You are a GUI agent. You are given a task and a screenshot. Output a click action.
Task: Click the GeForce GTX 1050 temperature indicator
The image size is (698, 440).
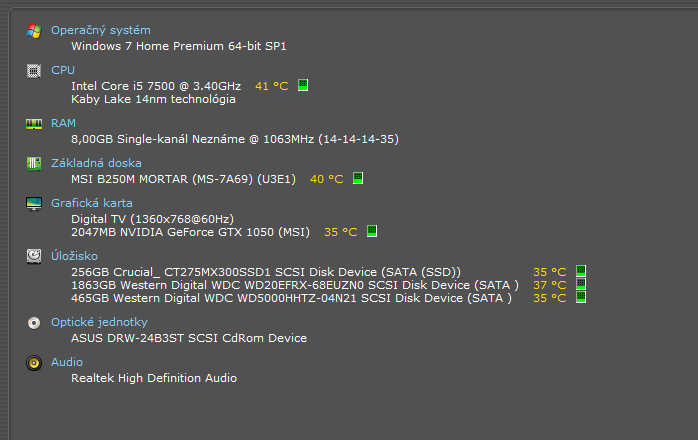click(x=371, y=231)
